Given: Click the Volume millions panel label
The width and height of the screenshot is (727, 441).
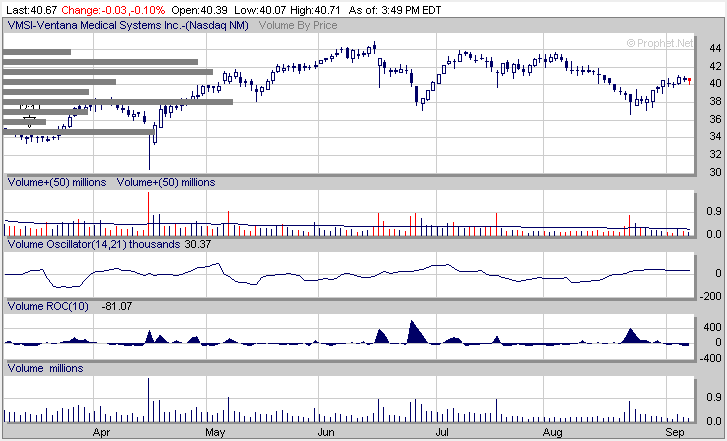Looking at the screenshot, I should pyautogui.click(x=45, y=368).
